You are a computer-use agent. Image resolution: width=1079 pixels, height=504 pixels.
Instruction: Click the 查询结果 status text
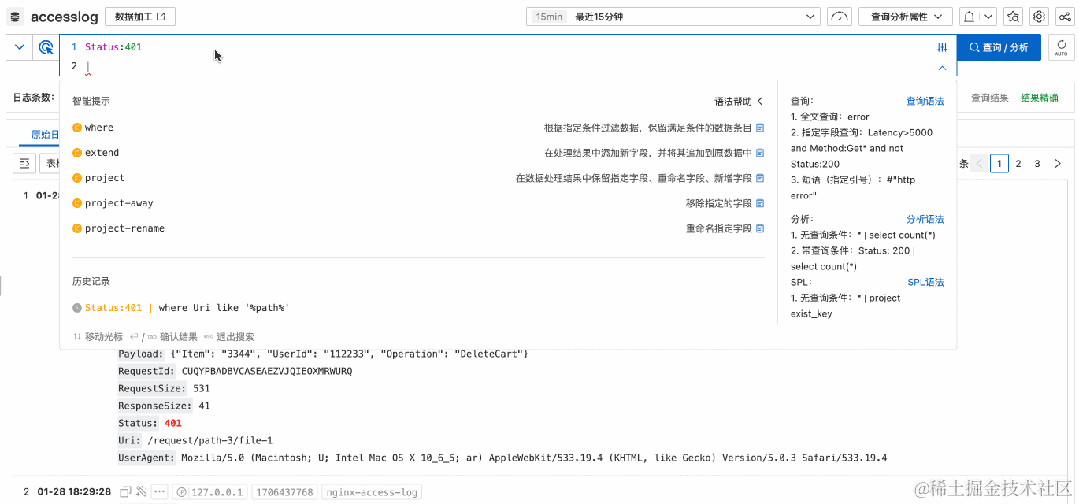[x=990, y=98]
